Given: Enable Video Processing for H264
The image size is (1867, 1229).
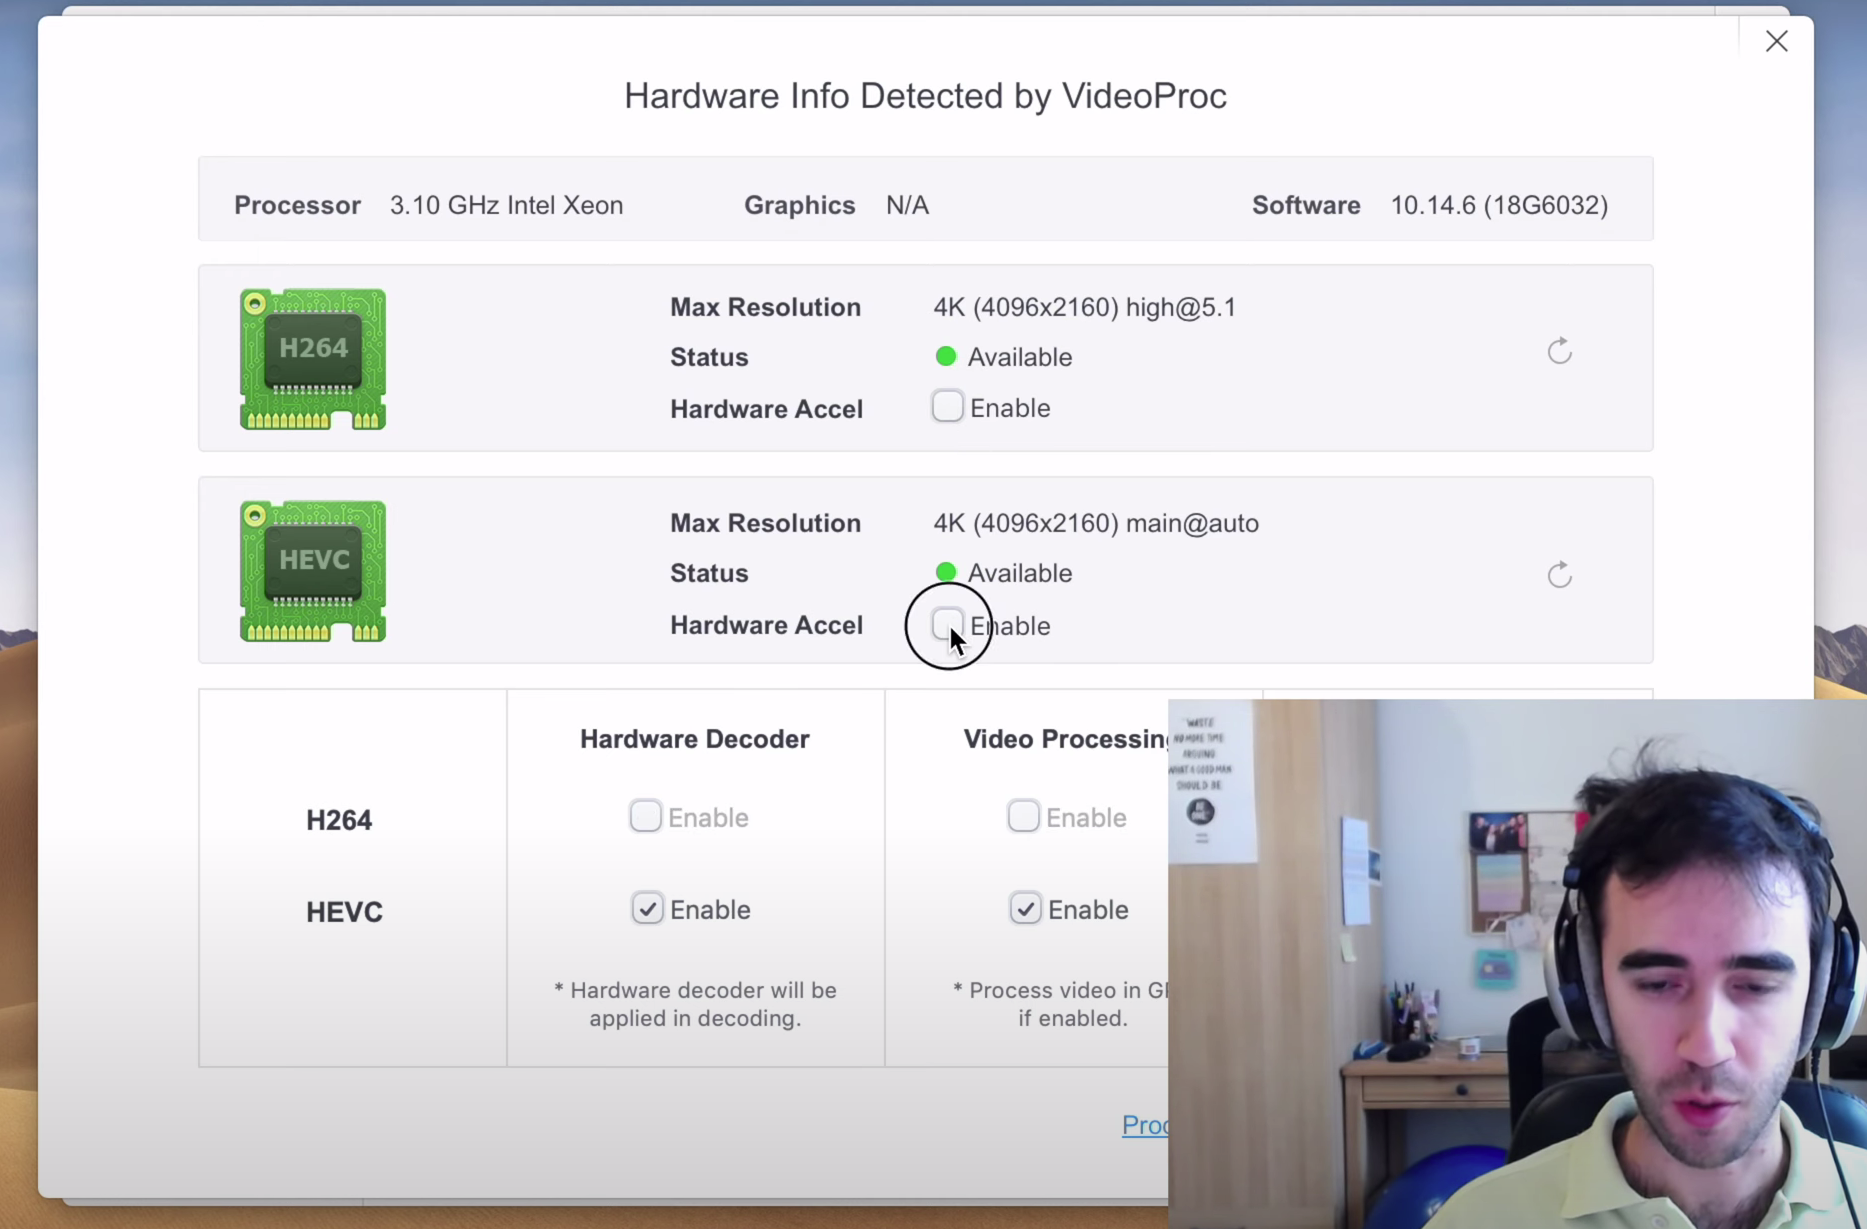Looking at the screenshot, I should point(1023,816).
